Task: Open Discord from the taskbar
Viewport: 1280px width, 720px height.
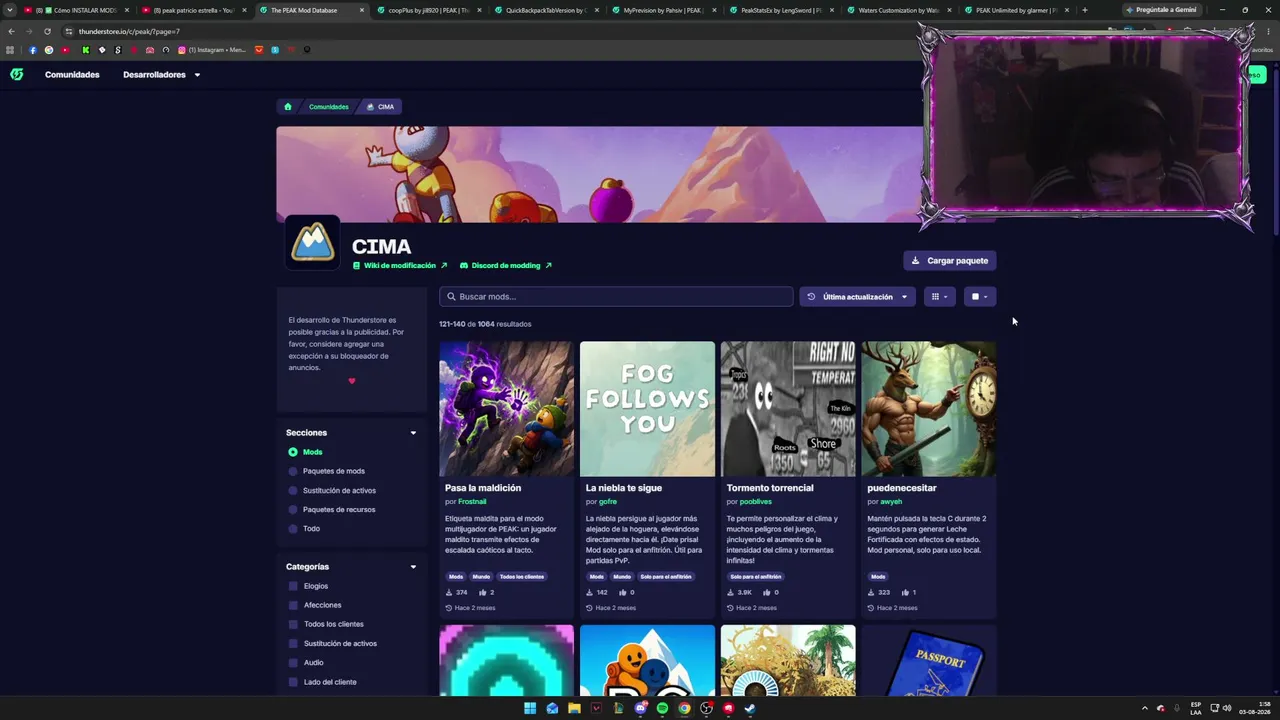Action: pyautogui.click(x=640, y=708)
